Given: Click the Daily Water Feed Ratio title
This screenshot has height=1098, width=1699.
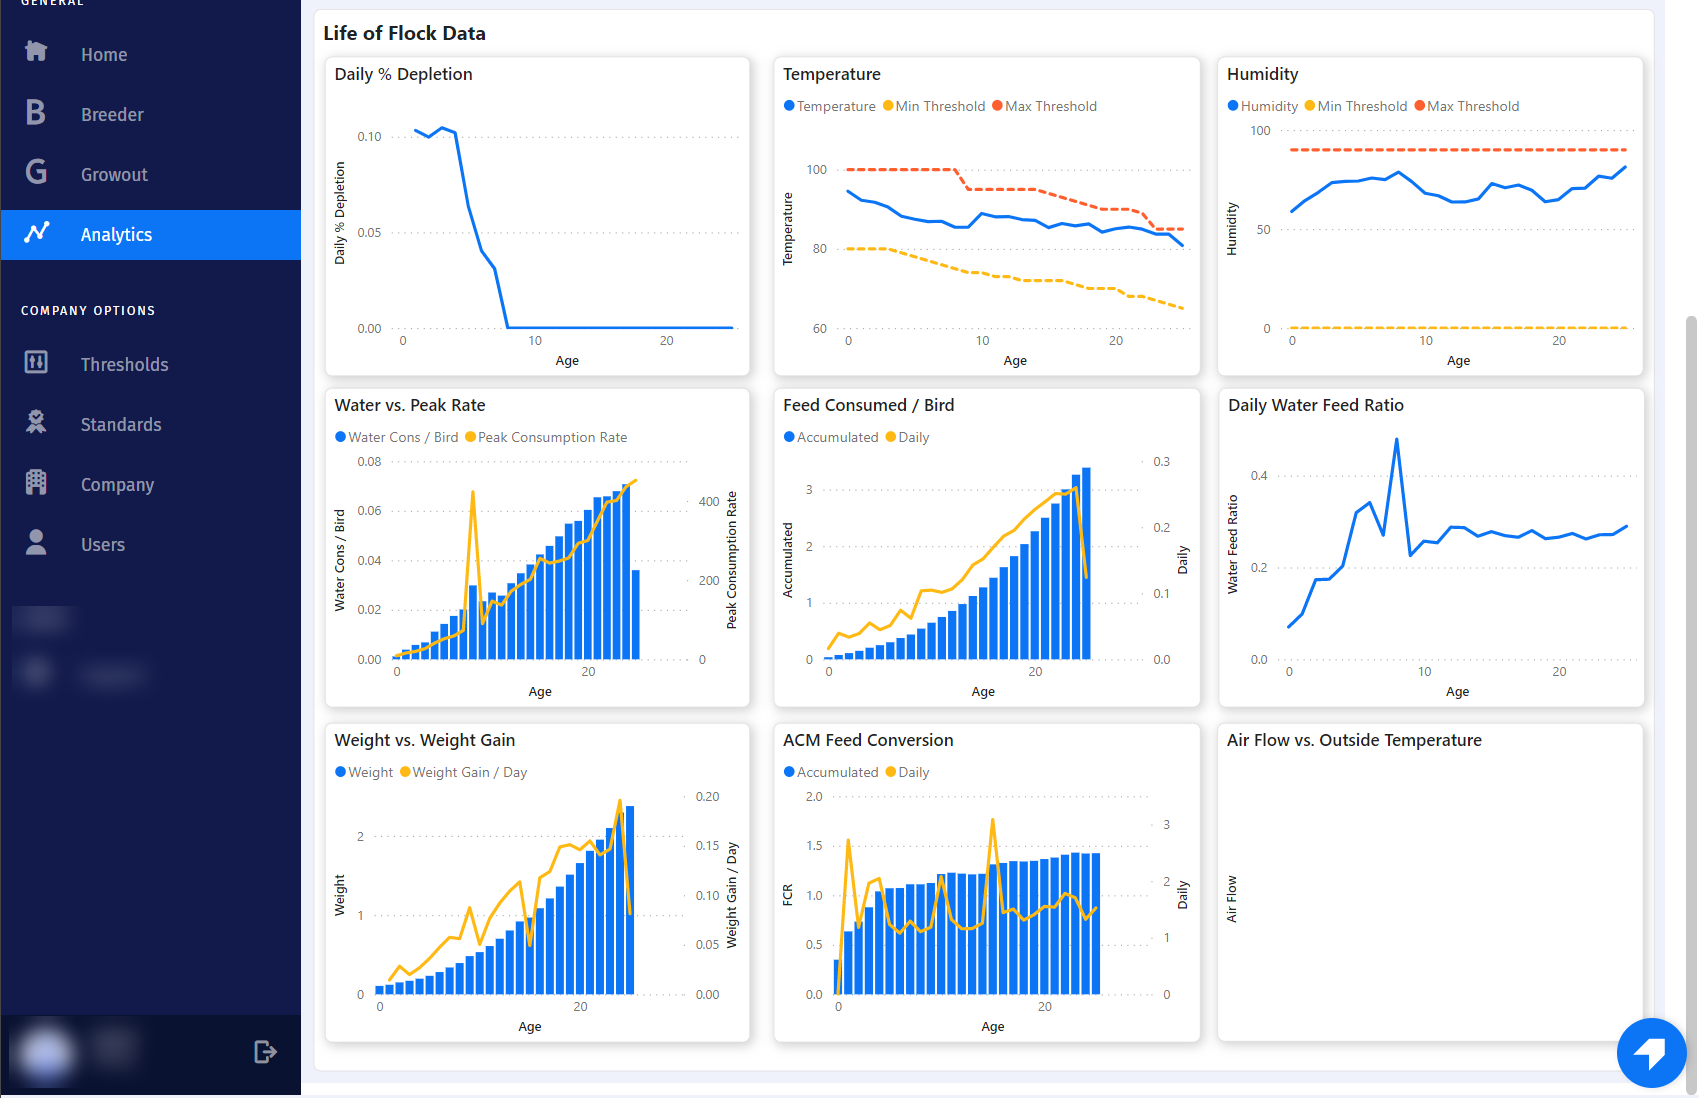Looking at the screenshot, I should (1316, 405).
